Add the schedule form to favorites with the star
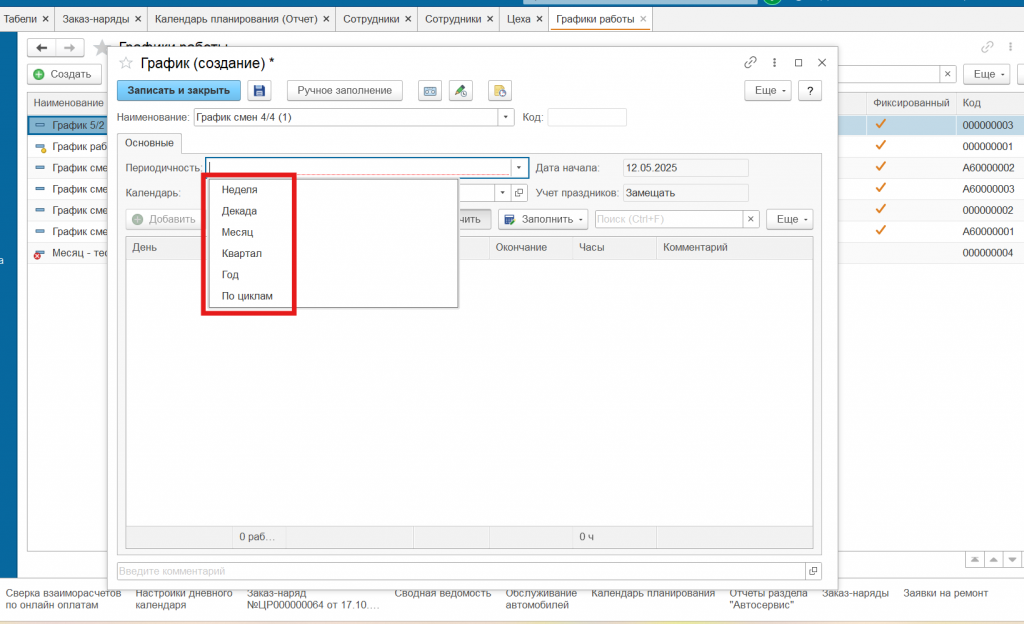Screen dimensions: 1024x624 [x=126, y=63]
